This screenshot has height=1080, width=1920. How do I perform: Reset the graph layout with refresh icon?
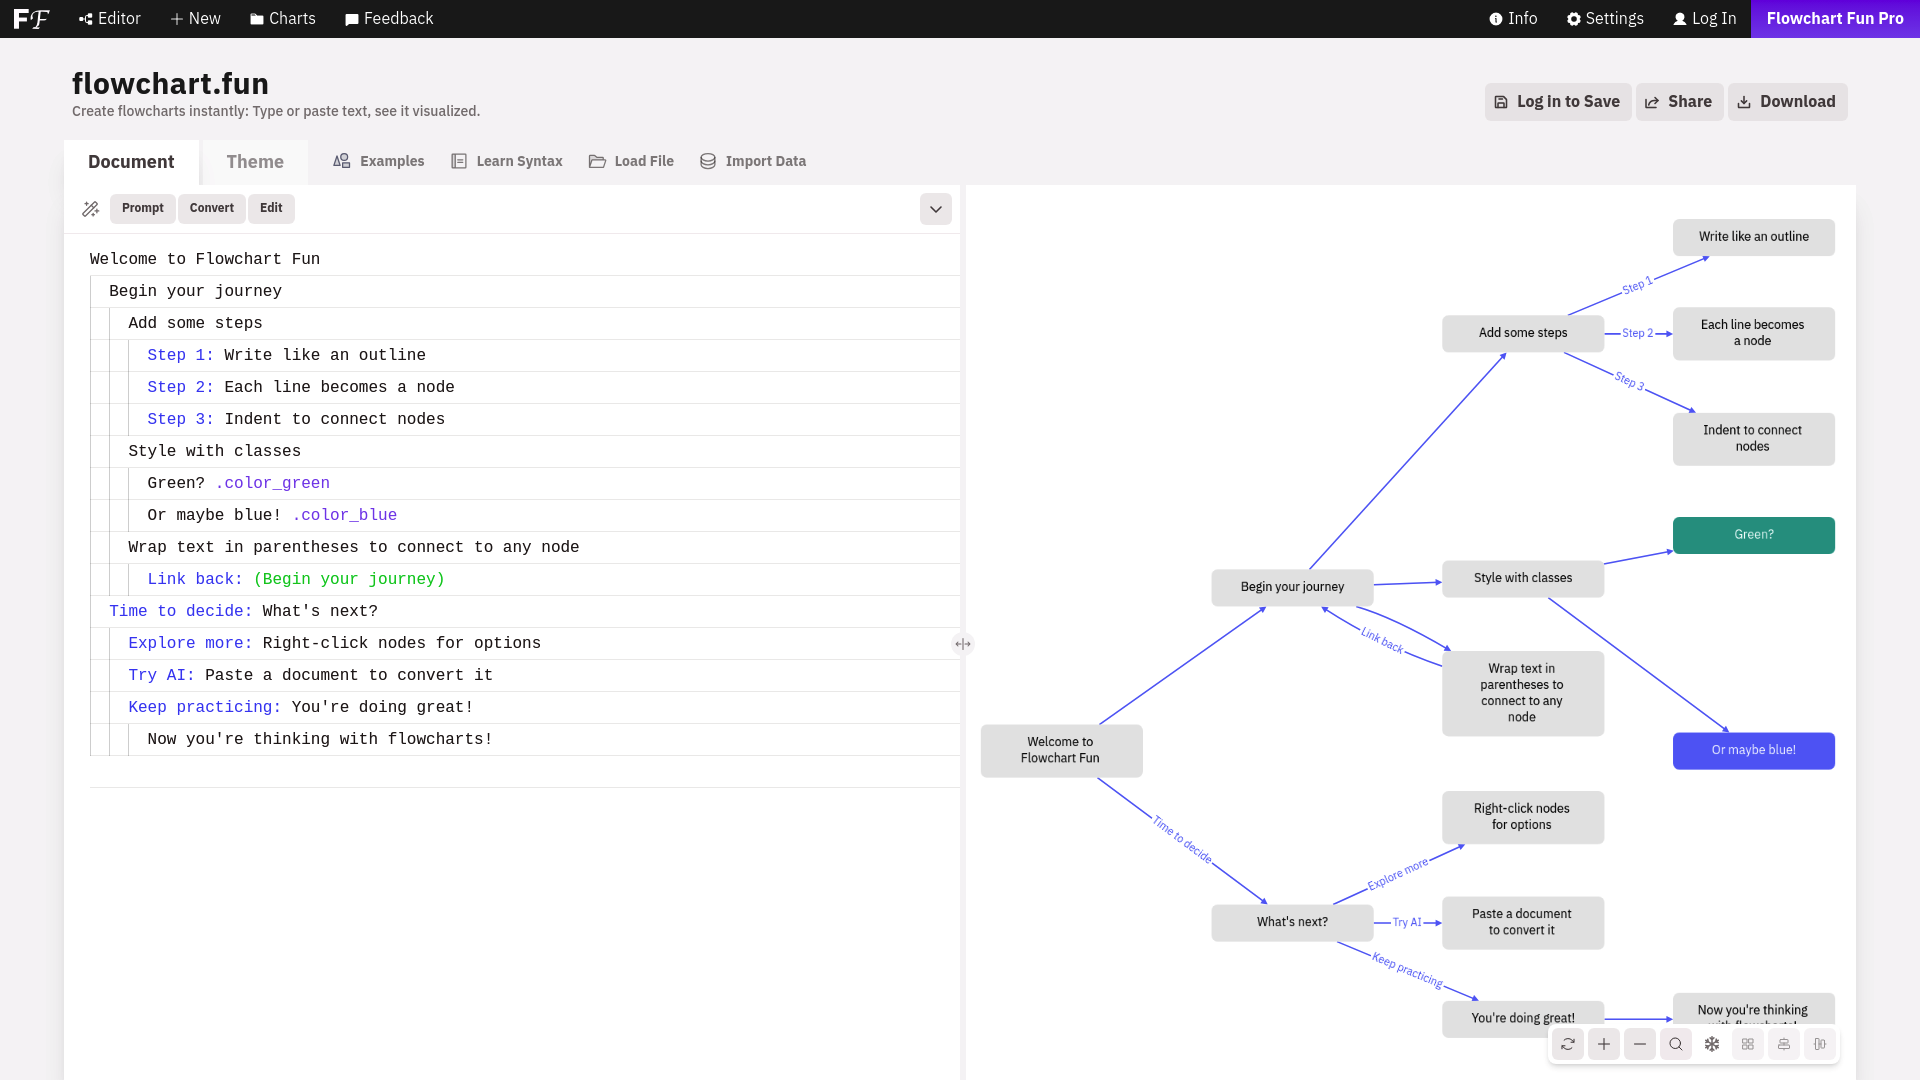click(1568, 1044)
